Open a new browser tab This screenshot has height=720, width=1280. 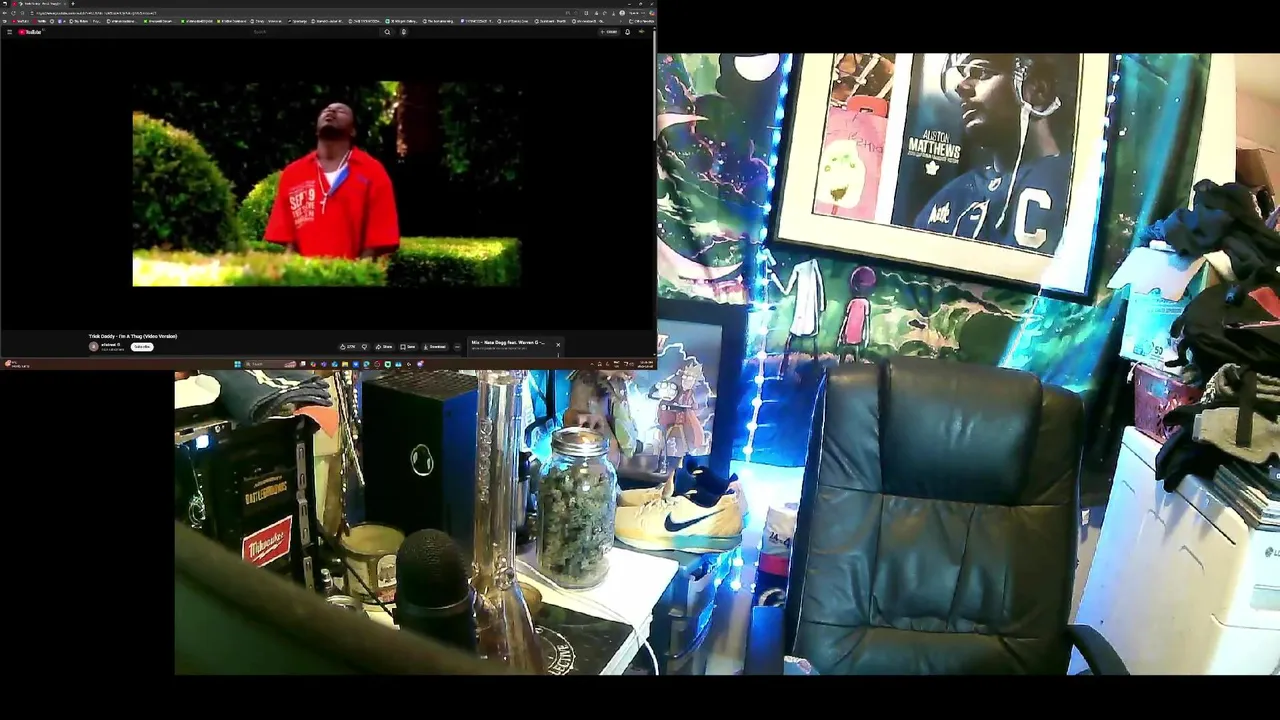[x=73, y=4]
